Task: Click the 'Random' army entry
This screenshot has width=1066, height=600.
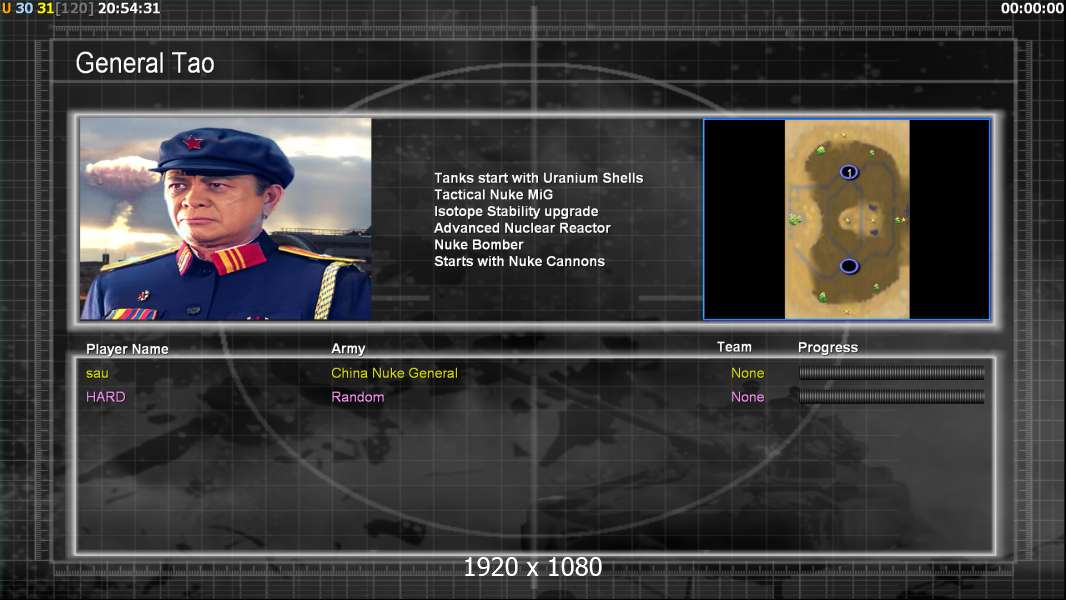Action: (358, 397)
